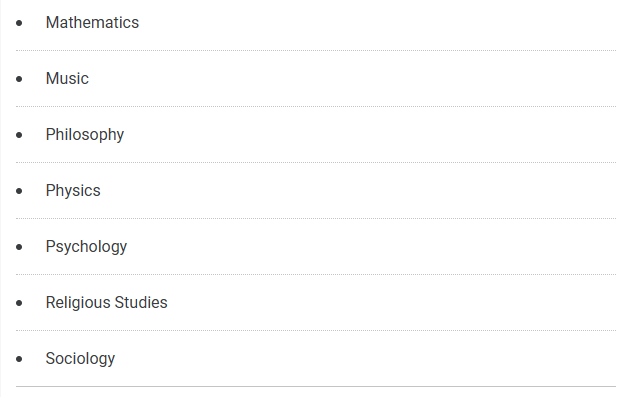Image resolution: width=623 pixels, height=397 pixels.
Task: Click the dotted separator beneath Psychology
Action: point(316,275)
